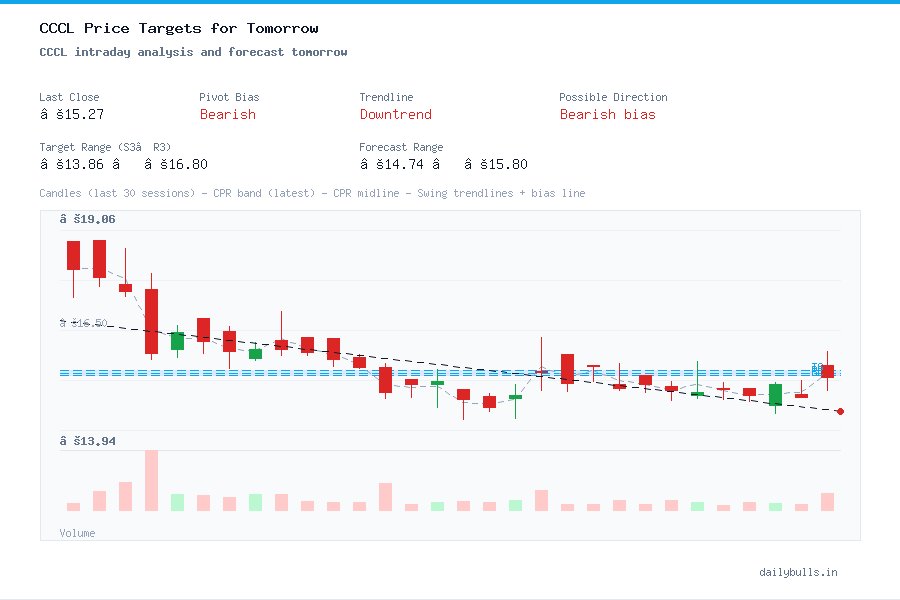The width and height of the screenshot is (900, 600).
Task: Select the intraday analysis and forecast subtitle
Action: pyautogui.click(x=193, y=52)
